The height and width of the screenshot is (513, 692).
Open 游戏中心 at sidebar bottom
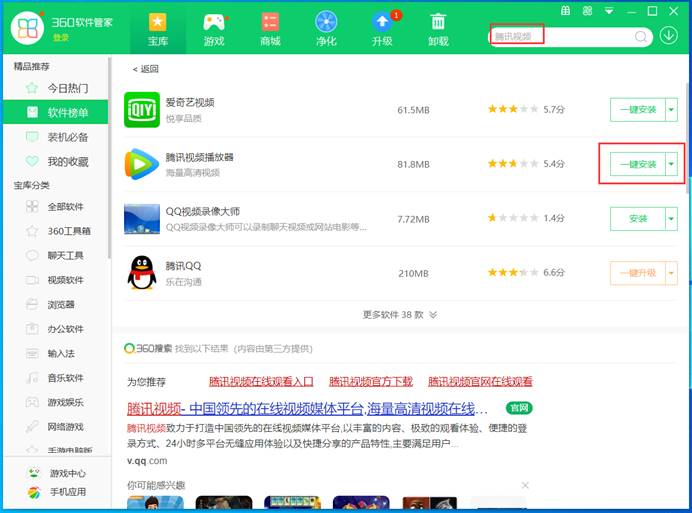(56, 473)
